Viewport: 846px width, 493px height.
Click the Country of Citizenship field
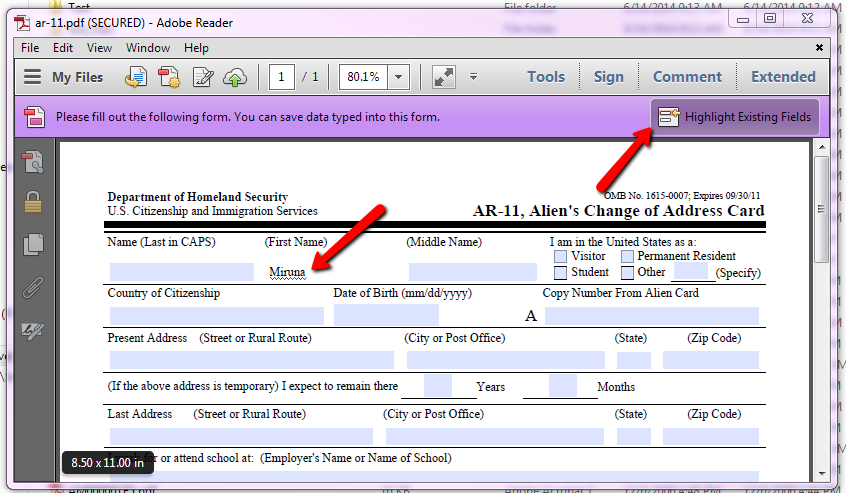click(x=216, y=315)
